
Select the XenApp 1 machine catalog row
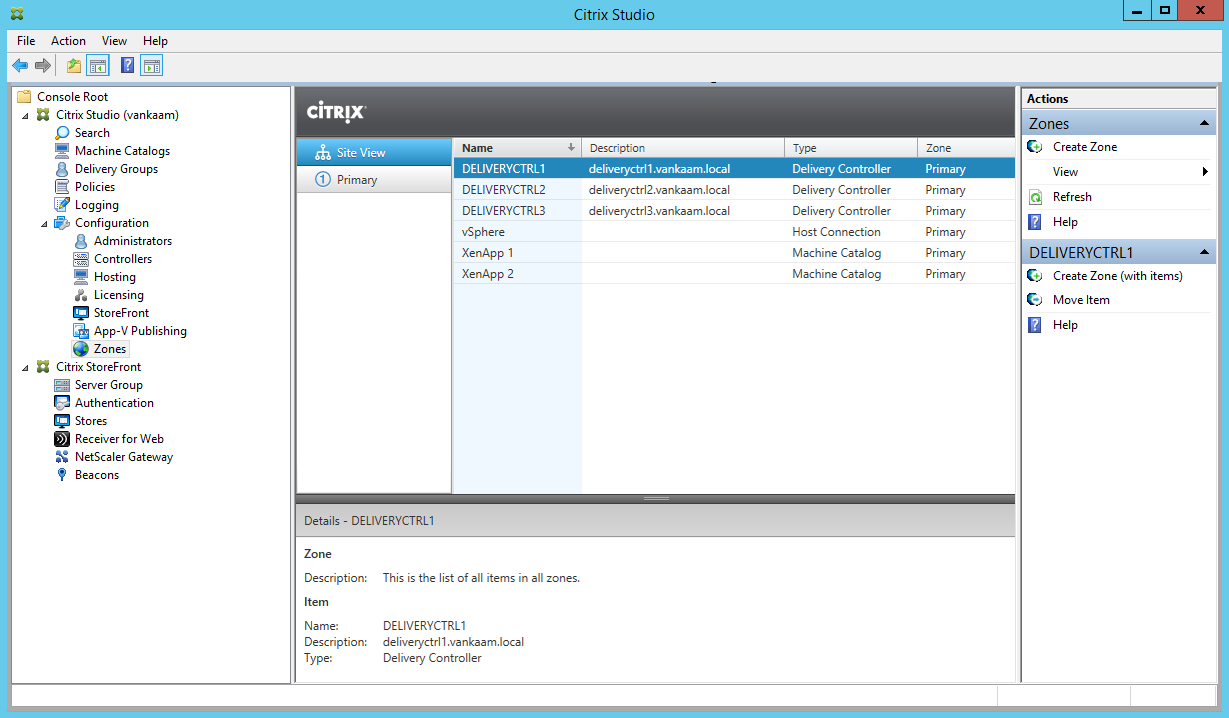pos(734,253)
